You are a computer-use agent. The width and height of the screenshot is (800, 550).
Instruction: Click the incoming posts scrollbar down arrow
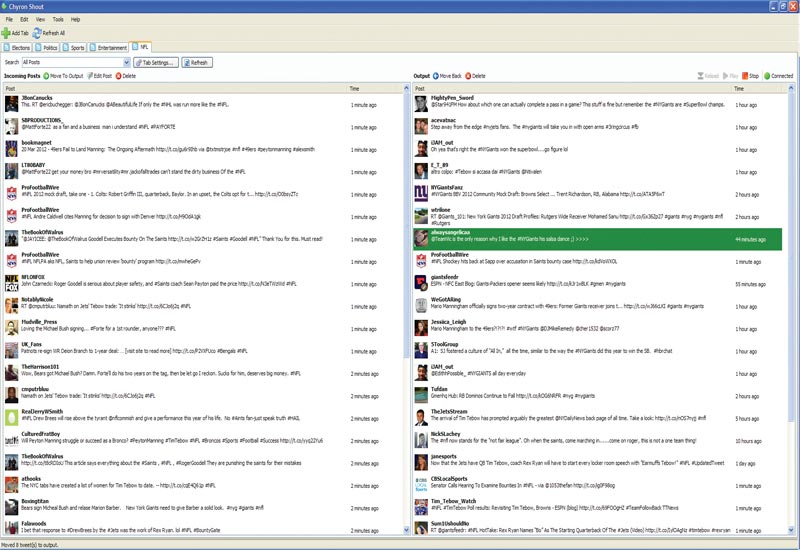407,531
